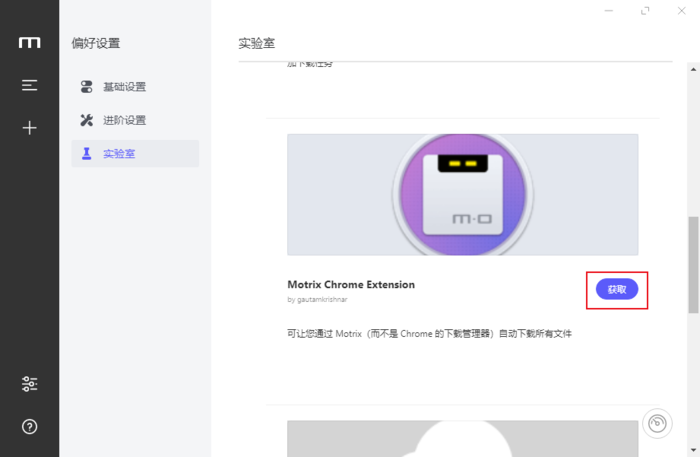
Task: Click the speedometer icon at bottom right
Action: point(657,424)
